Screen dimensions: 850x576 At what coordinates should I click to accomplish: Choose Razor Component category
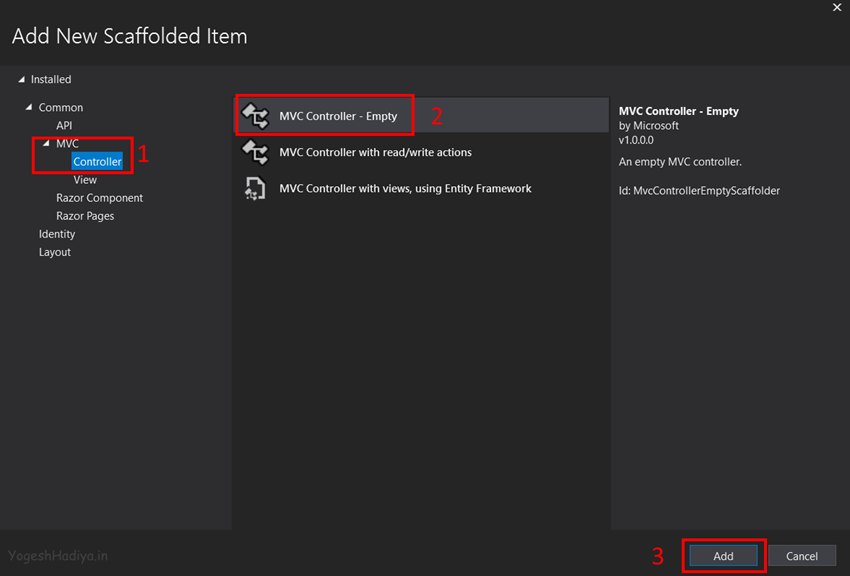pyautogui.click(x=100, y=198)
